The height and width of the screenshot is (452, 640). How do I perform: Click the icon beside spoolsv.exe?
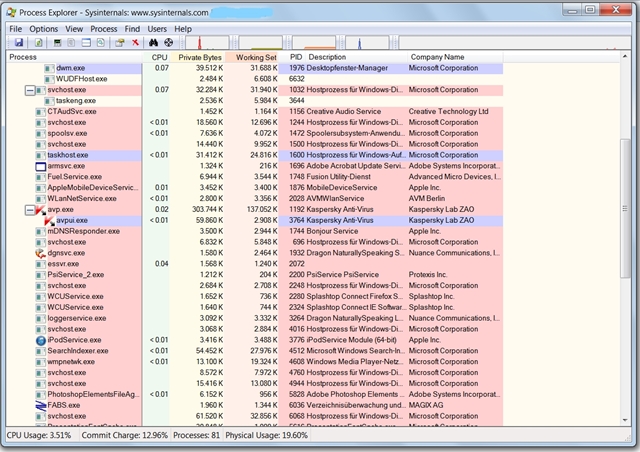click(x=40, y=134)
